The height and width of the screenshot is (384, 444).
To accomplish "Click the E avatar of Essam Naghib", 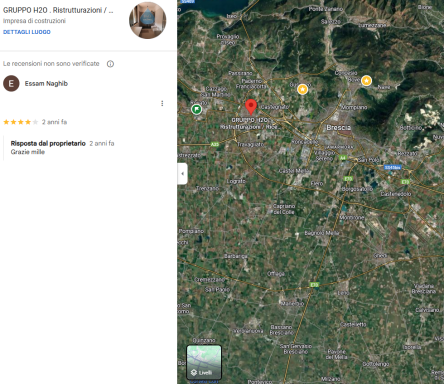I will point(11,83).
